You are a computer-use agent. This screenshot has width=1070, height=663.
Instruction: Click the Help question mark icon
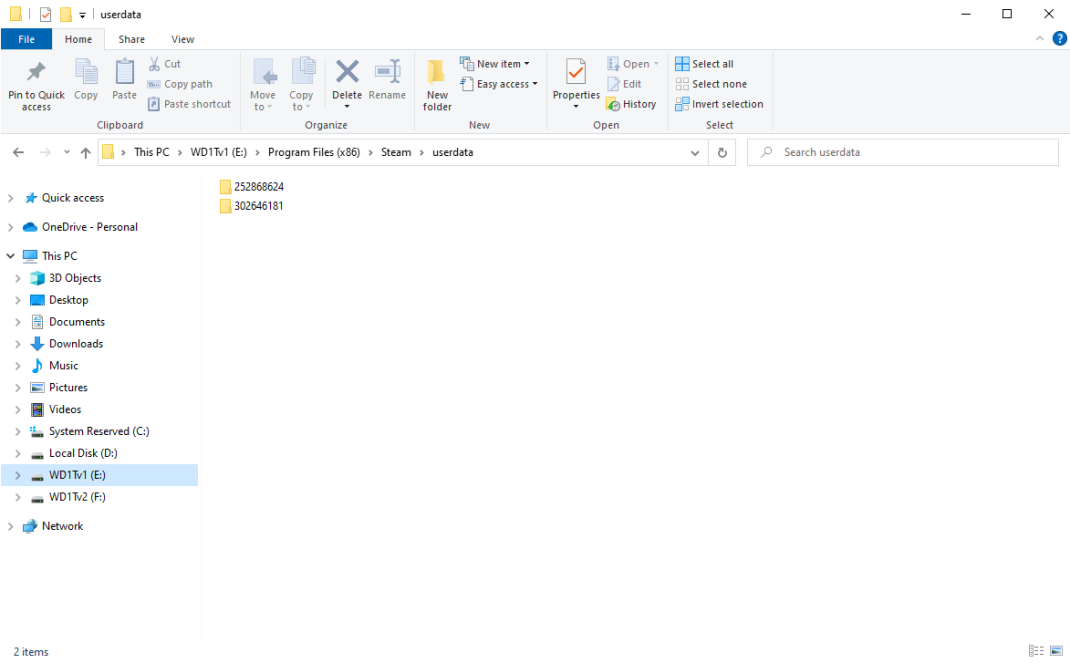pos(1059,39)
